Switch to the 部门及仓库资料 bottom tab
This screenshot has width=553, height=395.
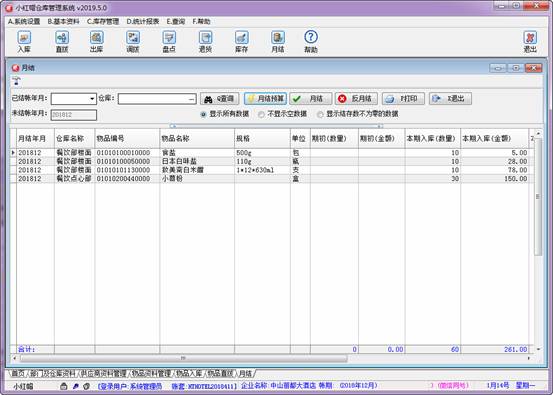[53, 373]
